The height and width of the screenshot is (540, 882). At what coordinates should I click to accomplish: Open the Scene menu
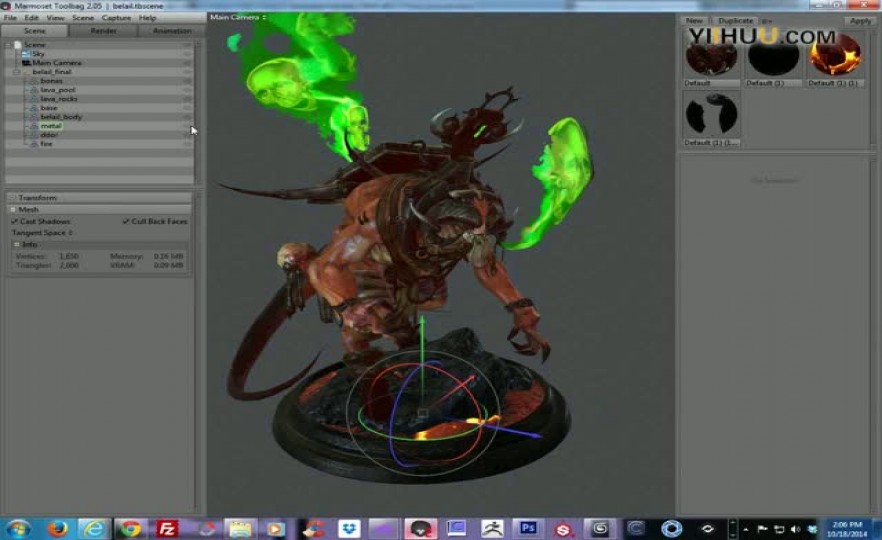(x=83, y=18)
